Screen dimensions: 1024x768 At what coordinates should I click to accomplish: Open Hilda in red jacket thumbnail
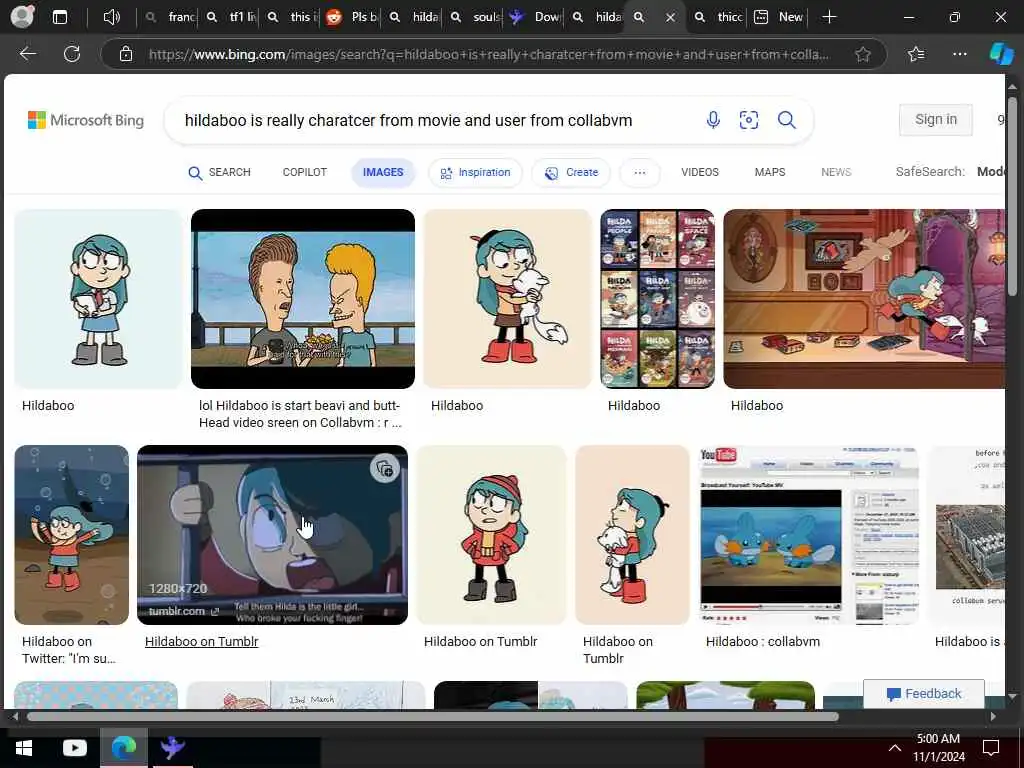point(491,535)
